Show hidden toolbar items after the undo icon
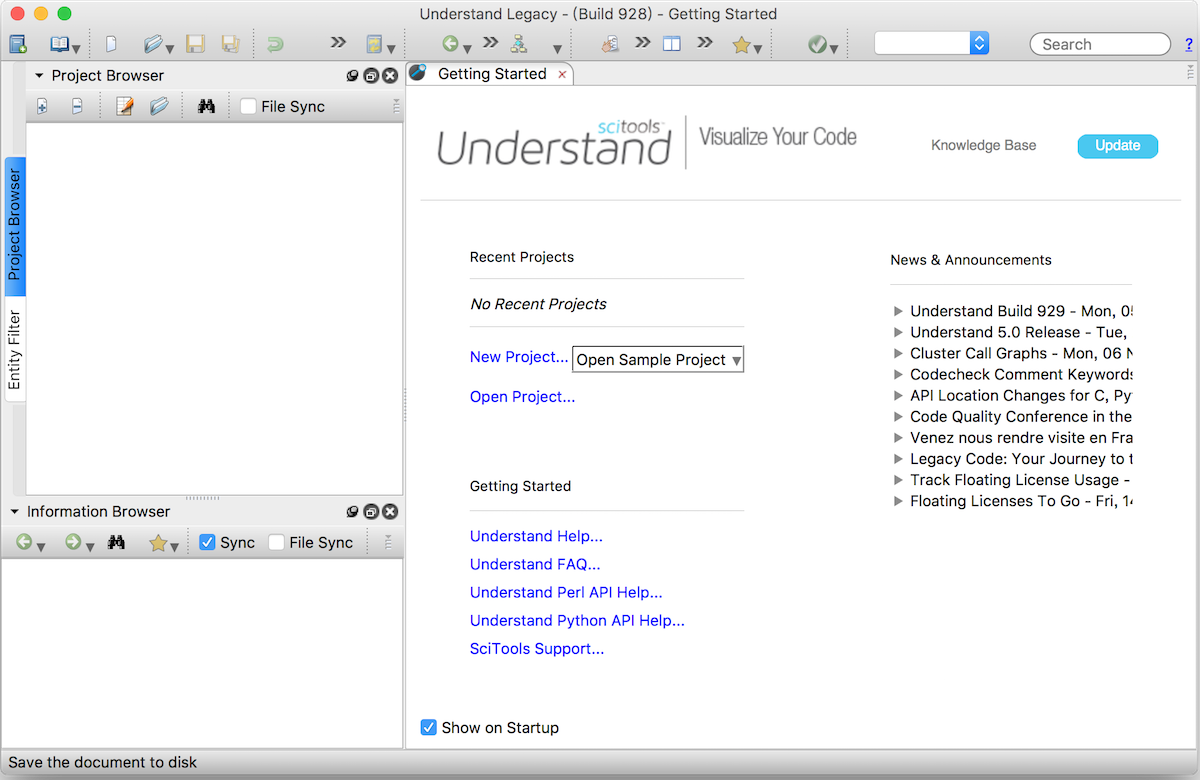 (x=338, y=42)
